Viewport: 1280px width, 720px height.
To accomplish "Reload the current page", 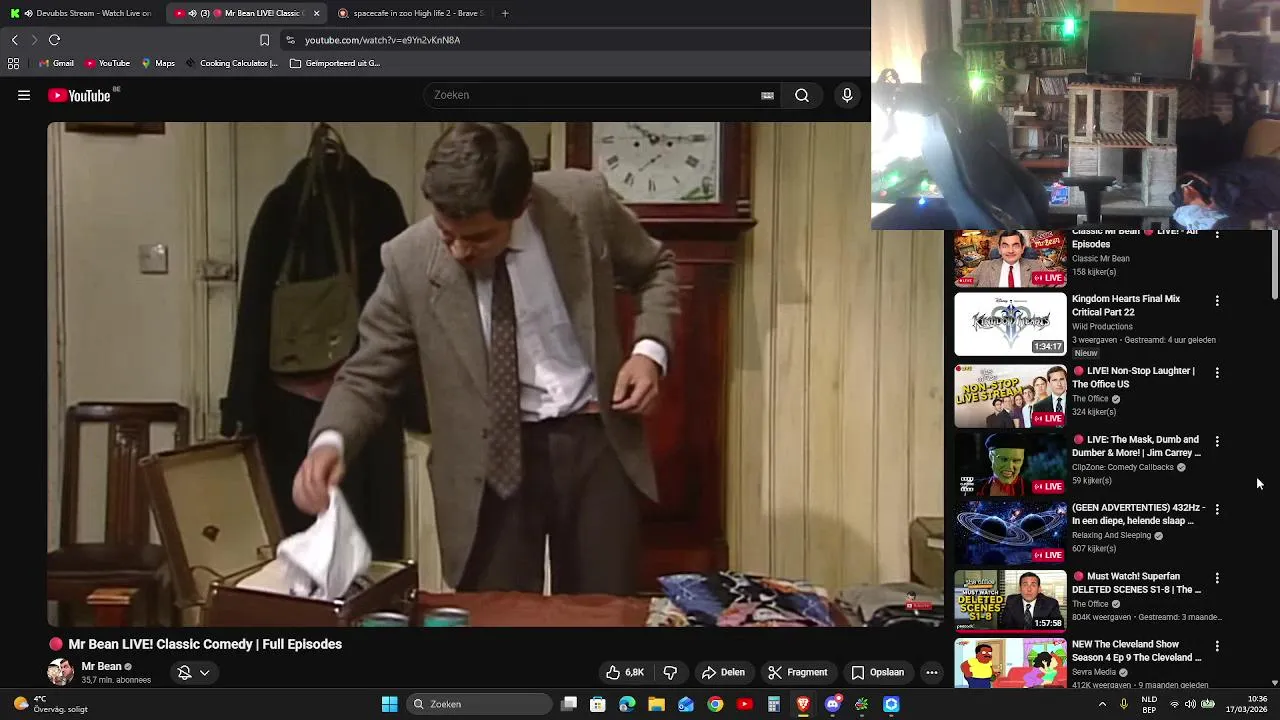I will [55, 40].
